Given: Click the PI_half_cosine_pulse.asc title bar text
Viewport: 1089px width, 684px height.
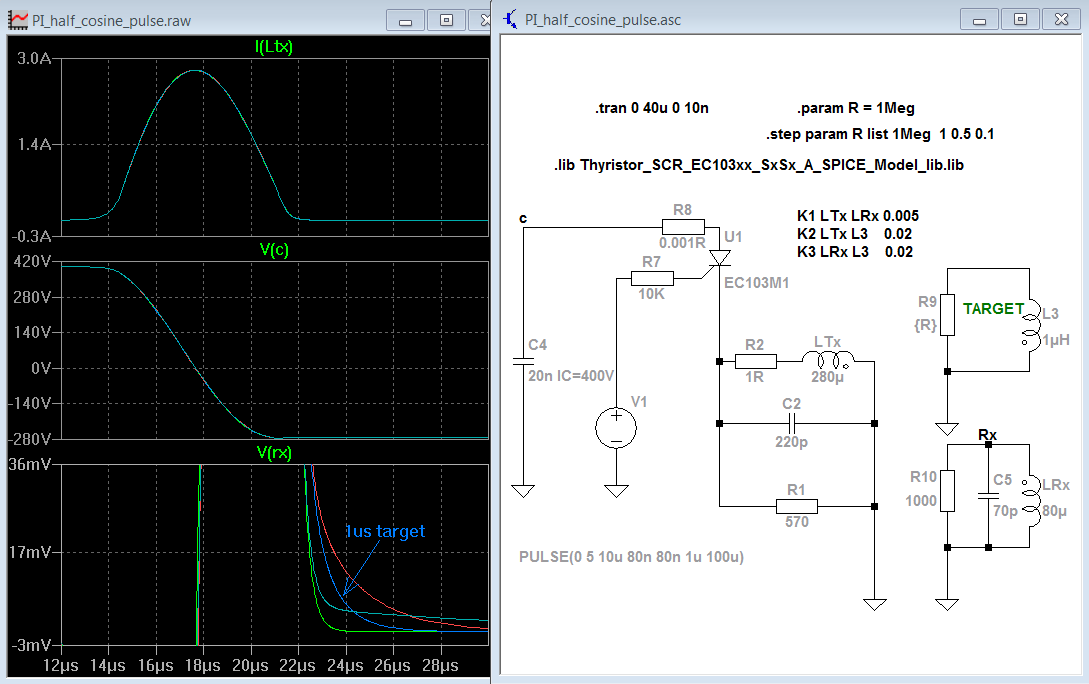Looking at the screenshot, I should 603,20.
